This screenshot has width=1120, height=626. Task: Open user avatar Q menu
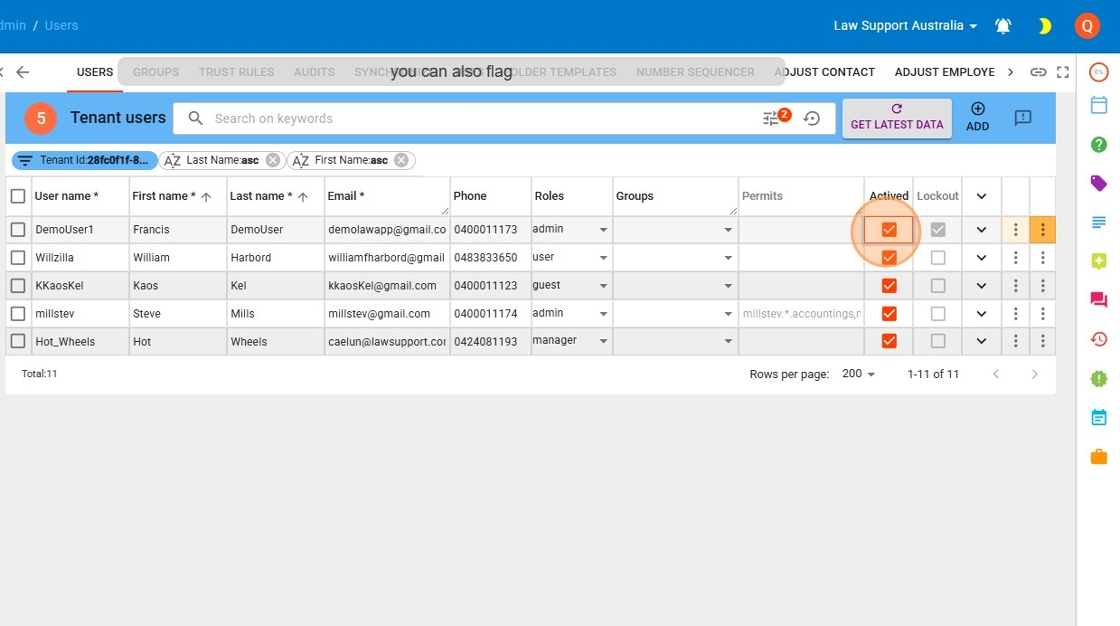tap(1087, 26)
